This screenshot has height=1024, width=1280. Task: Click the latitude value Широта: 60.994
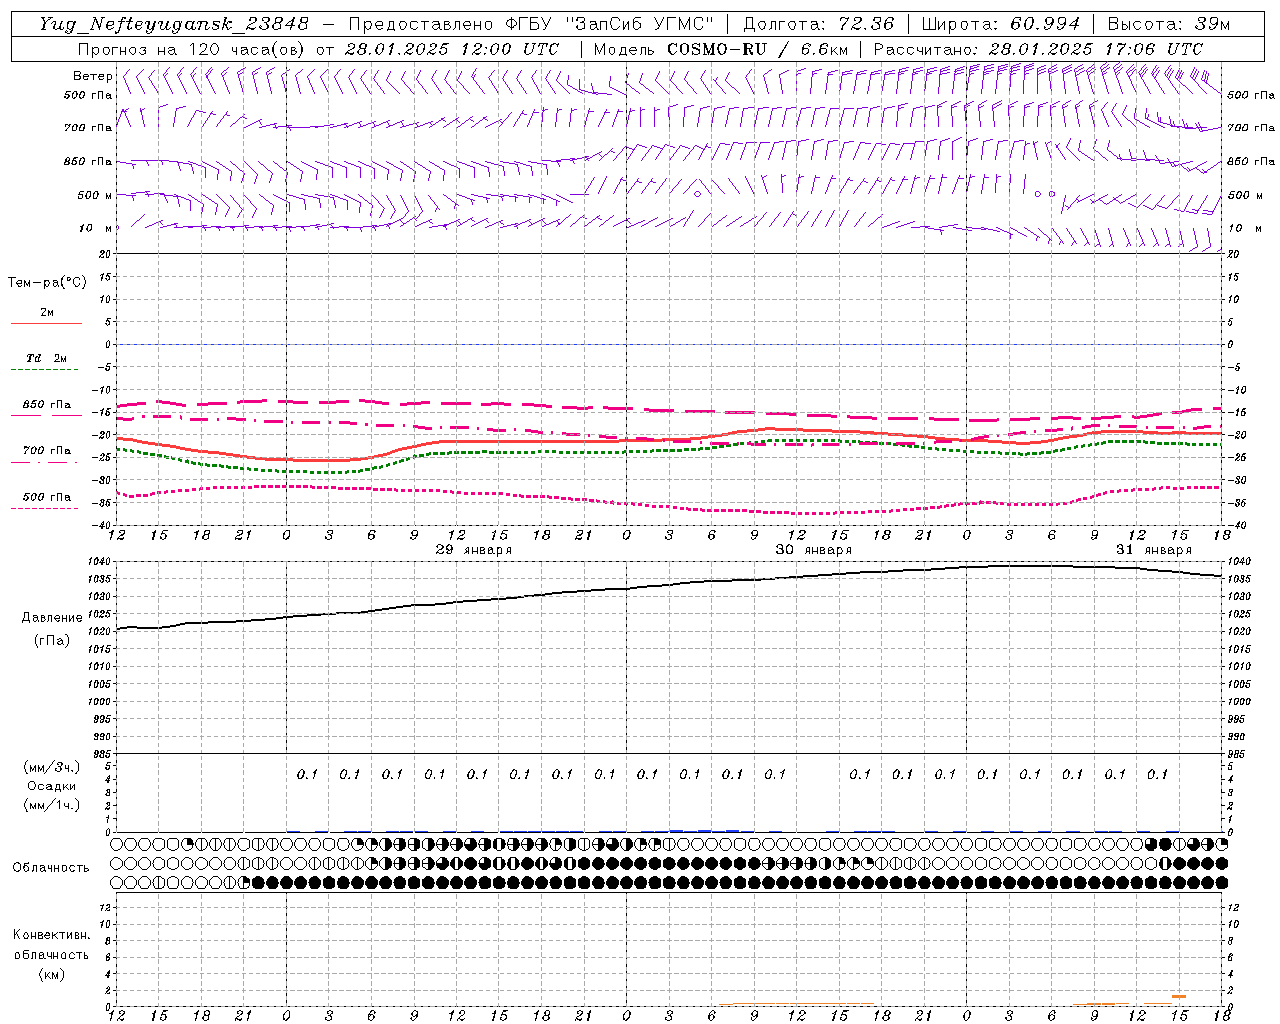(x=1001, y=24)
